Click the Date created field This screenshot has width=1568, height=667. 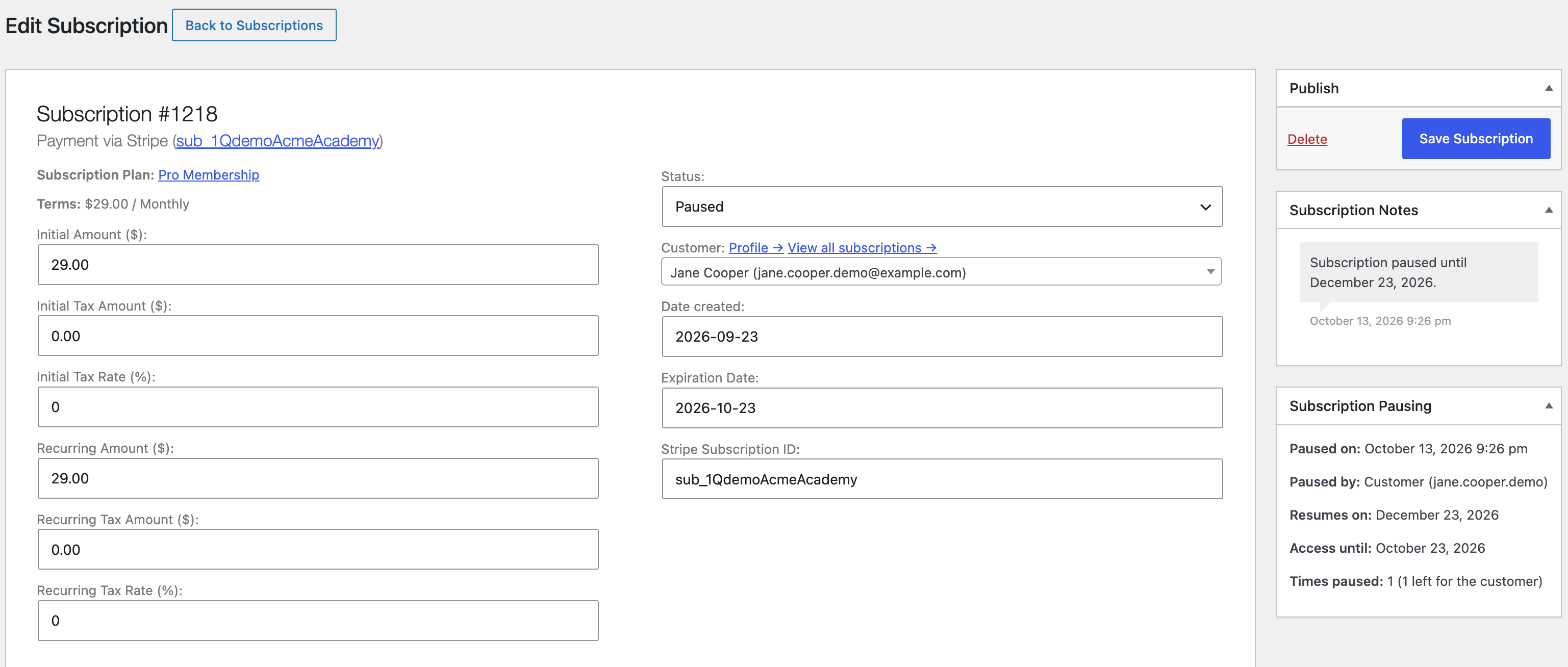click(x=942, y=337)
